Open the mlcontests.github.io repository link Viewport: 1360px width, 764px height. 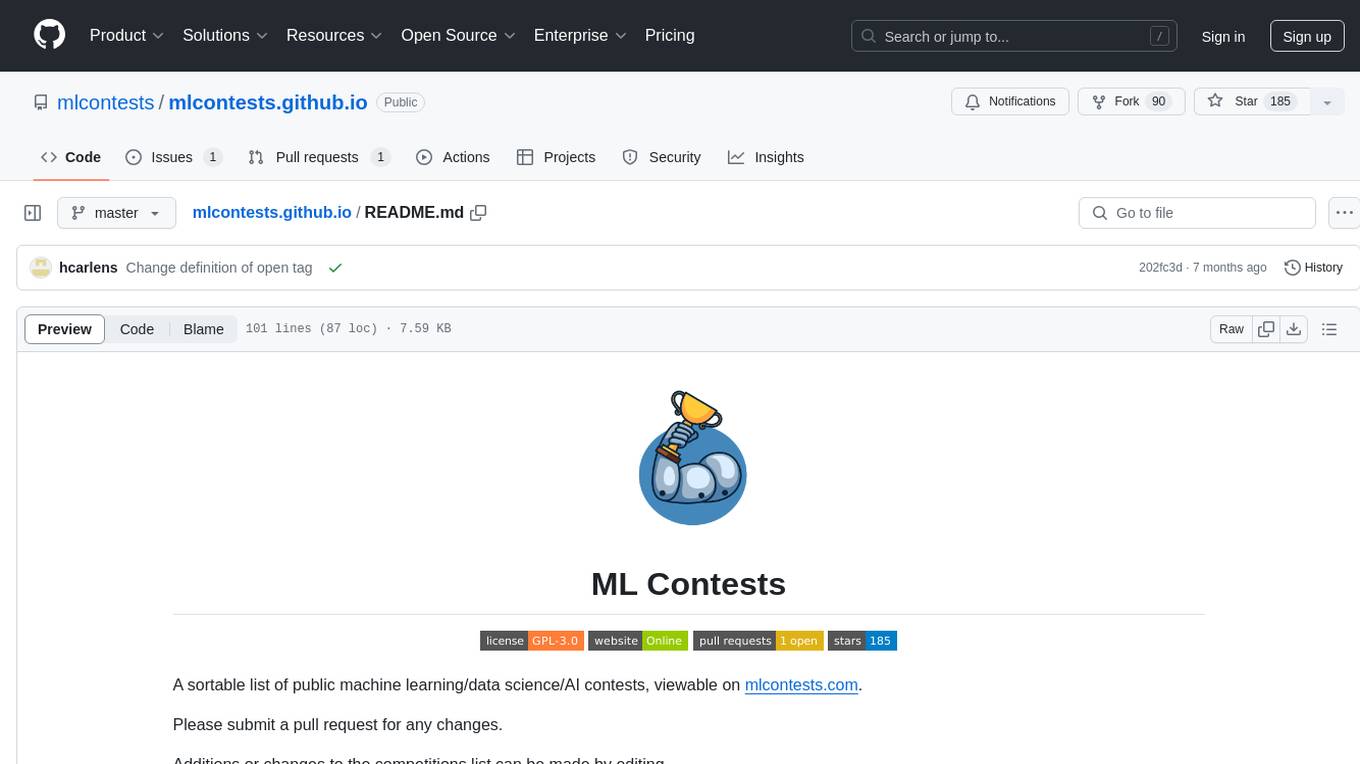pyautogui.click(x=268, y=102)
